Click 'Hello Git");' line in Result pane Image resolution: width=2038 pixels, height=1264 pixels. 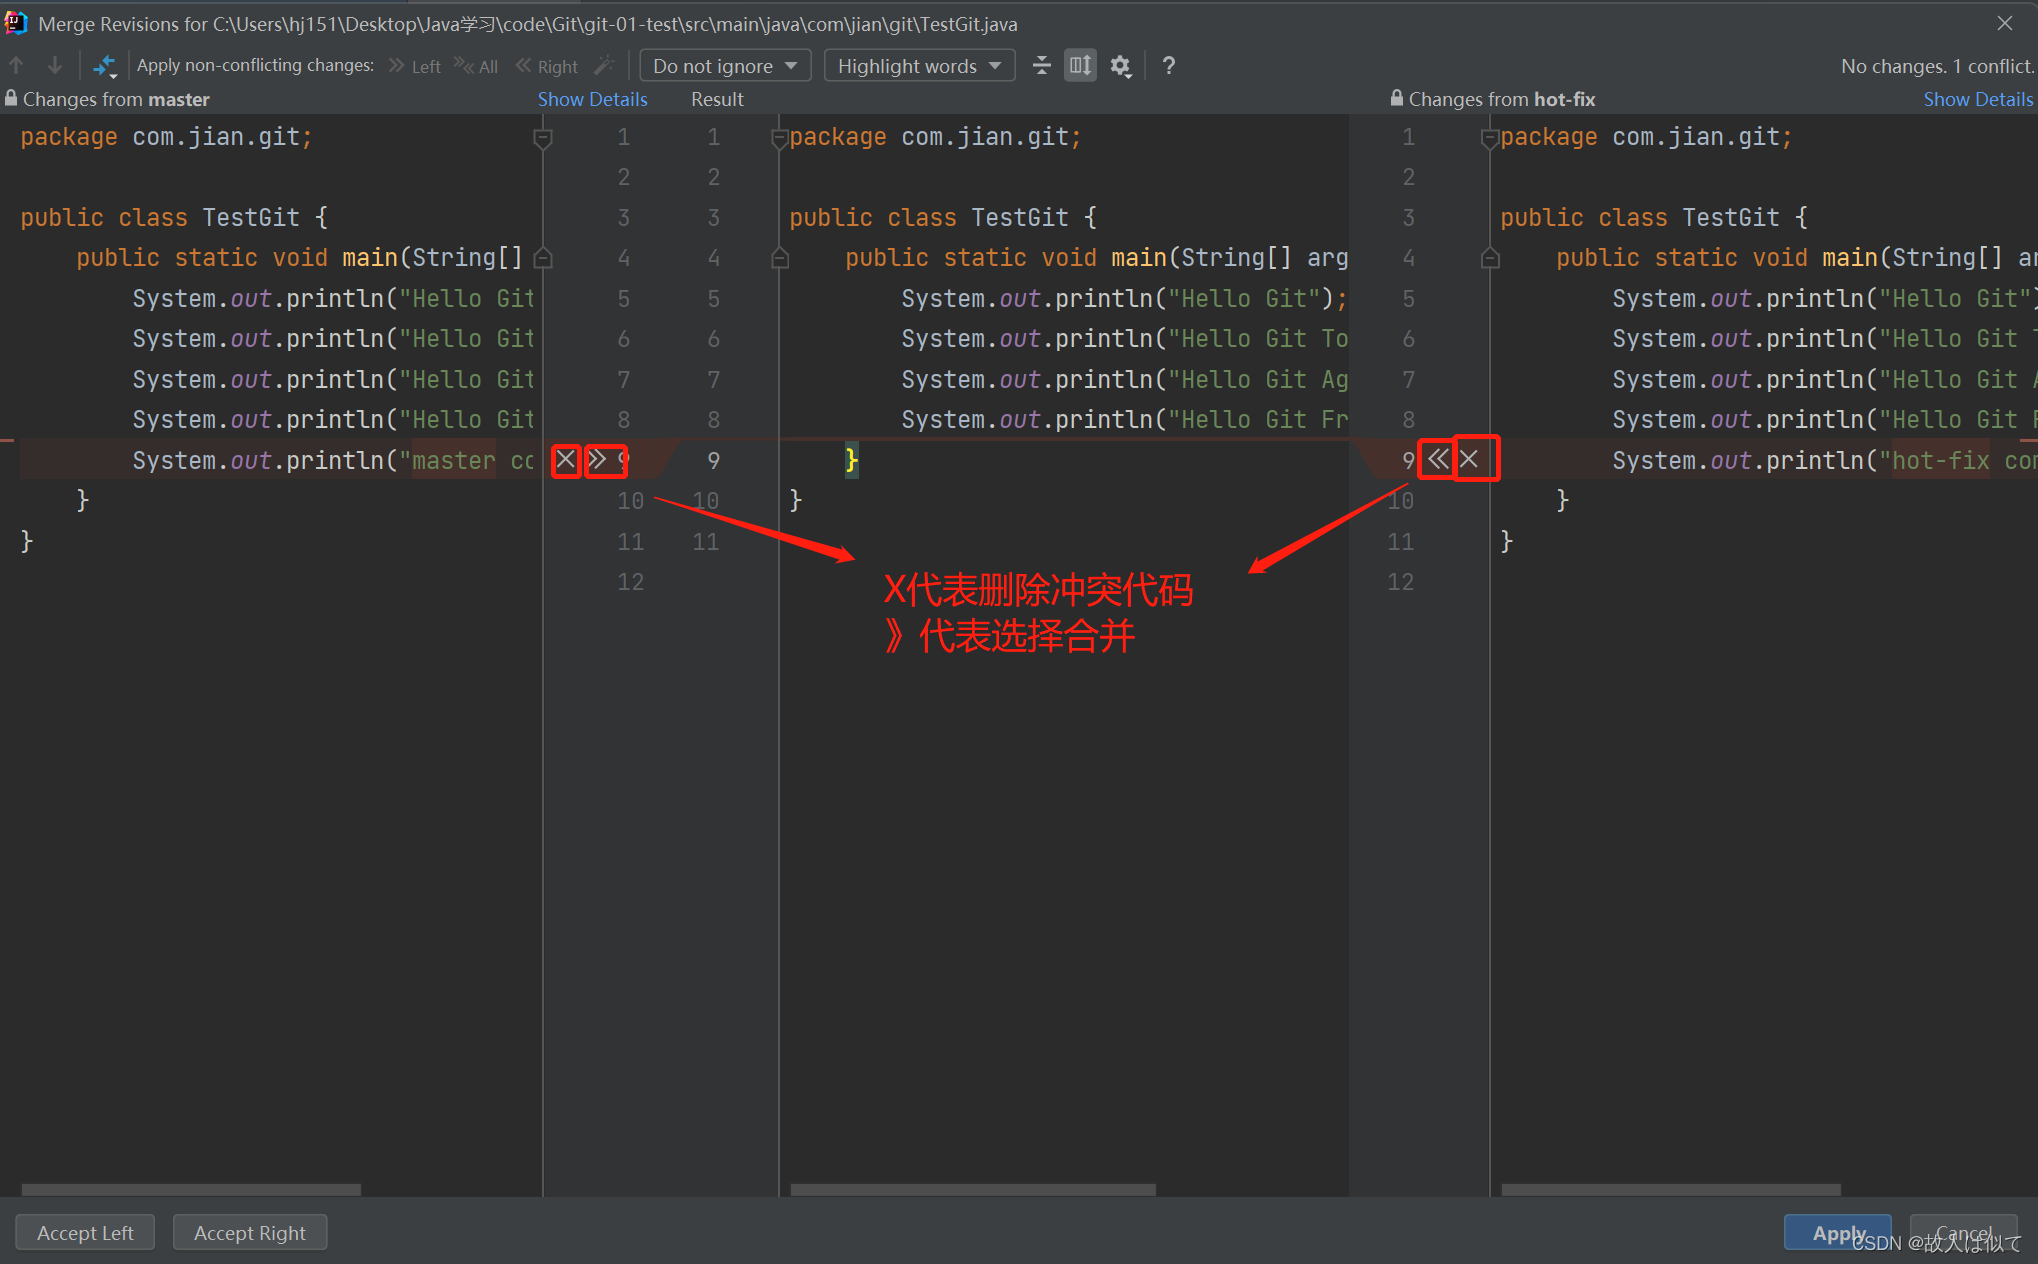[1124, 298]
